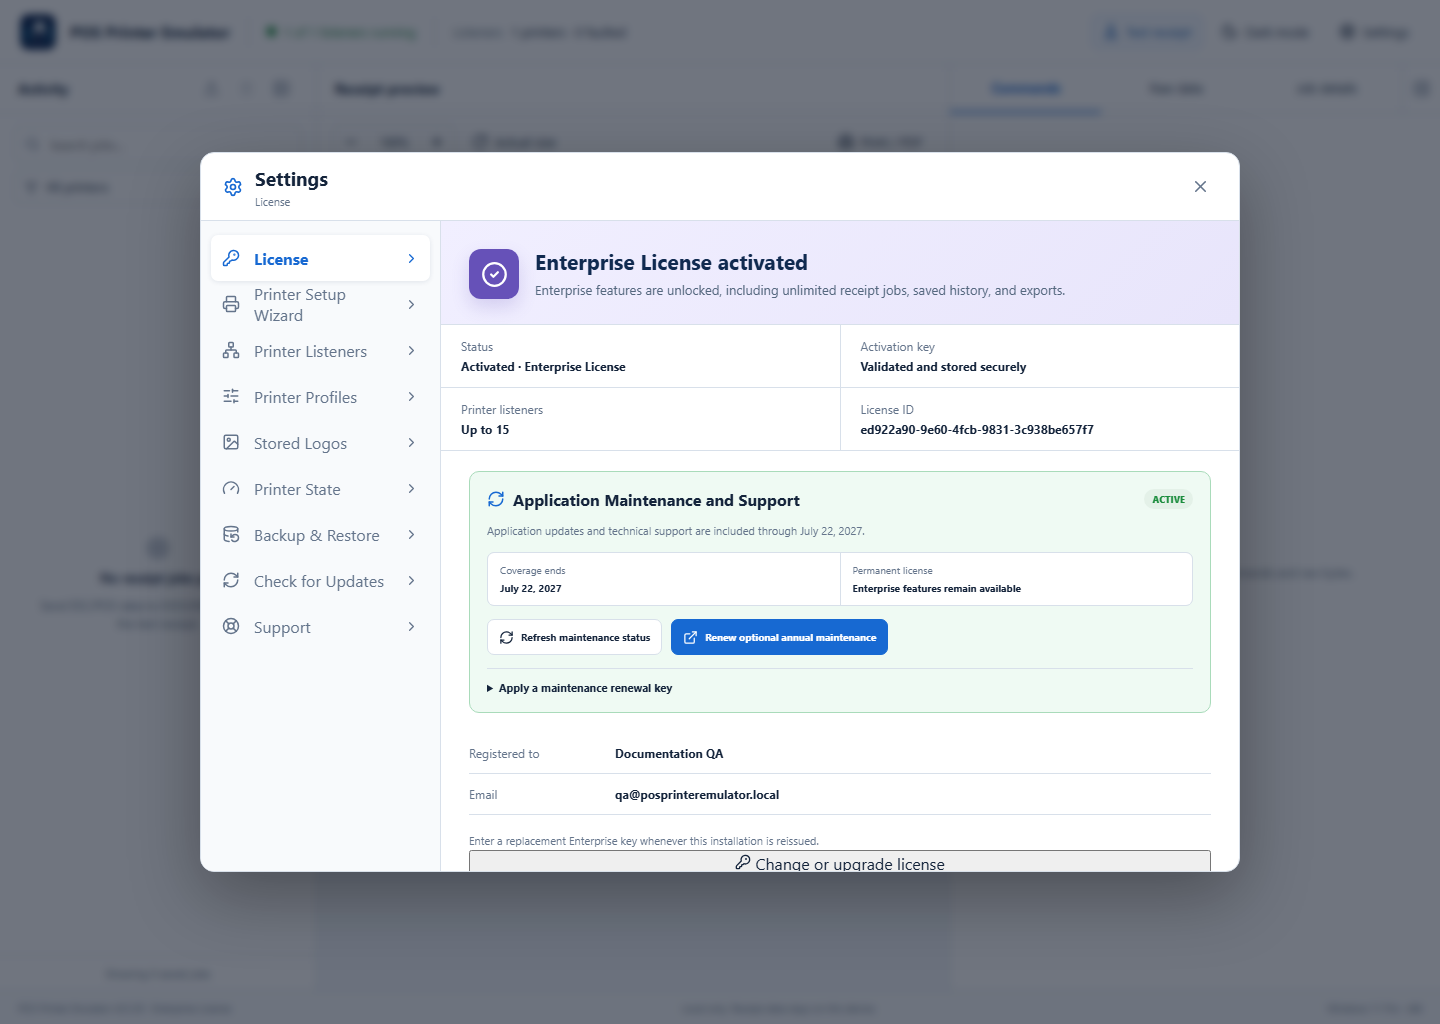Click the image icon for Stored Logos
This screenshot has width=1440, height=1024.
pyautogui.click(x=231, y=442)
